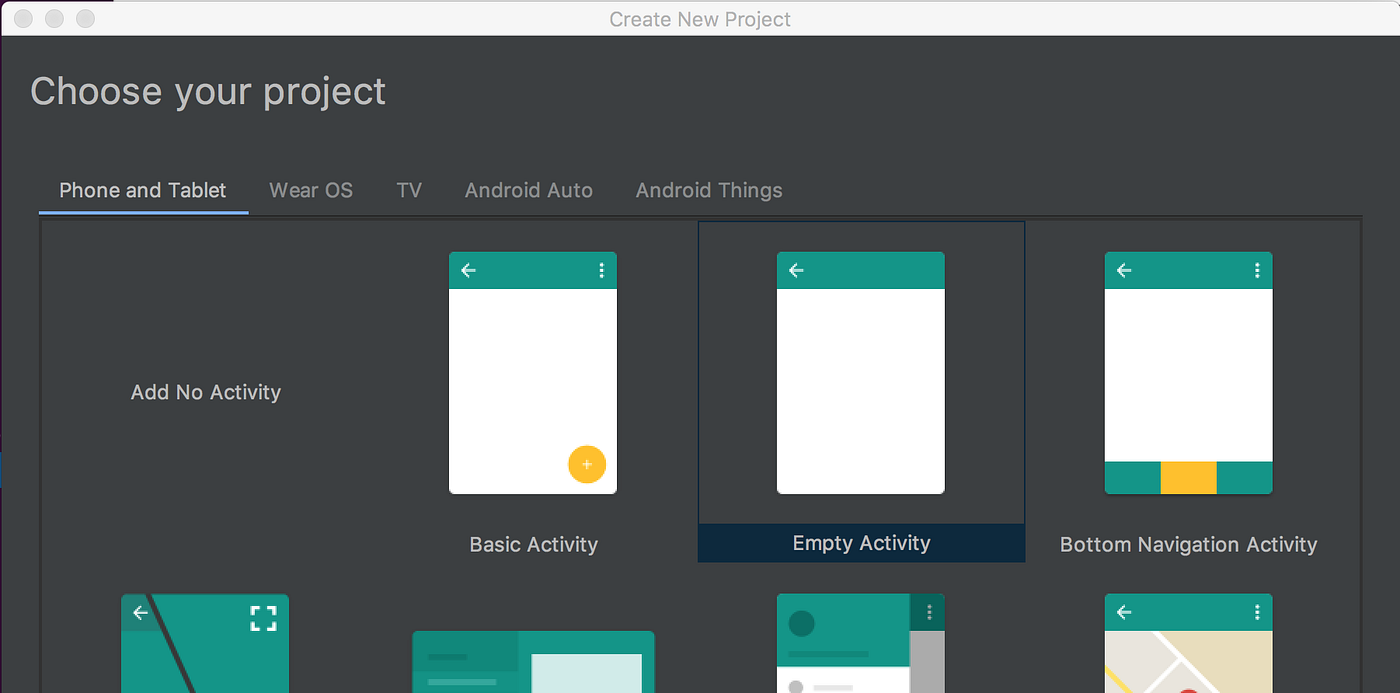The height and width of the screenshot is (693, 1400).
Task: Select the Fullscreen Activity template thumbnail
Action: coord(205,643)
